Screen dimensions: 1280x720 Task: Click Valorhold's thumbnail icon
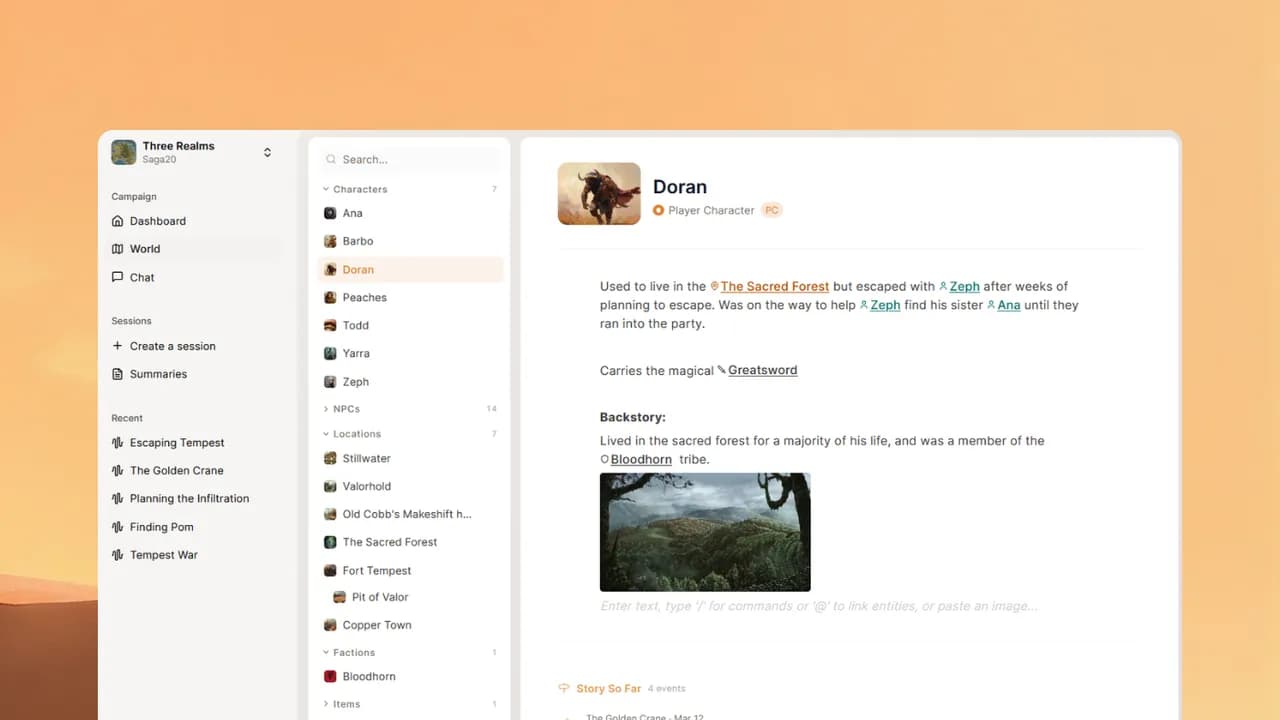[330, 486]
